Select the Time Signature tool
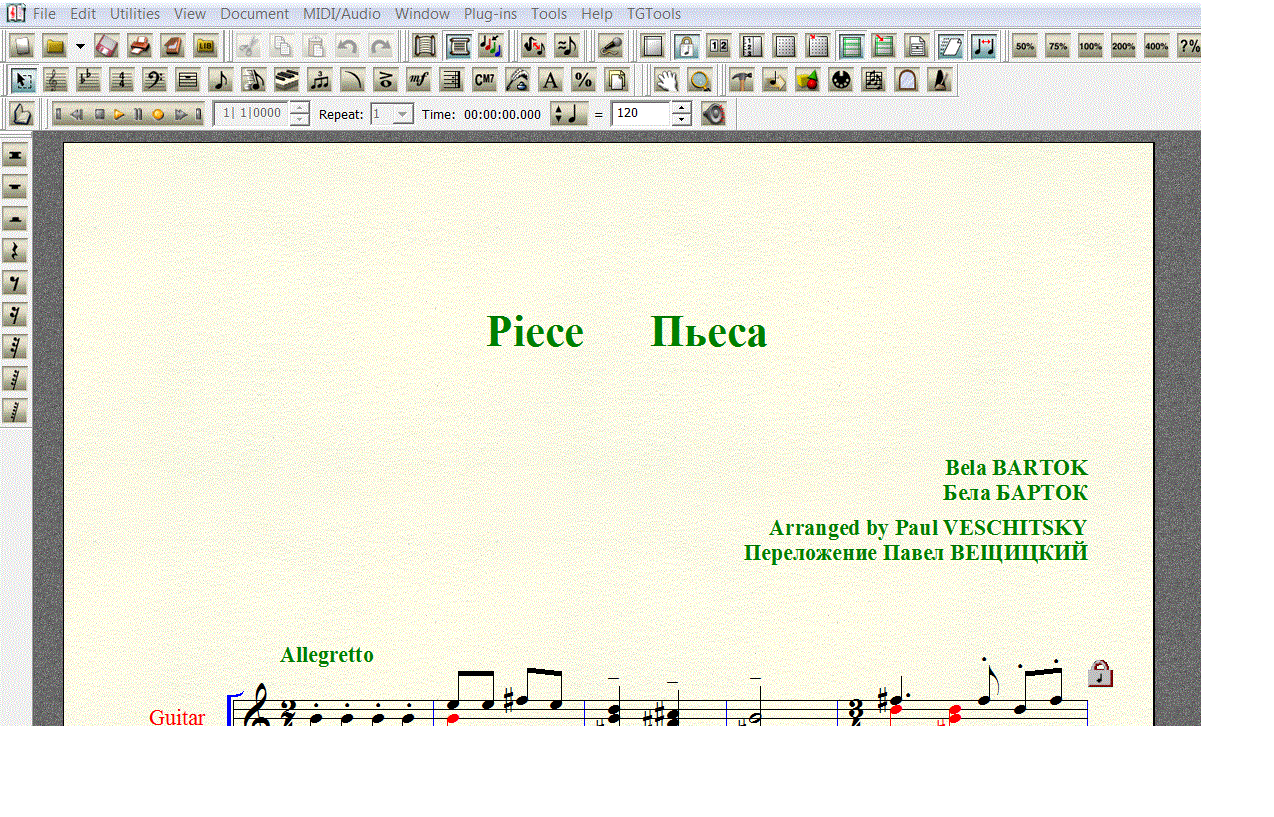Image resolution: width=1274 pixels, height=817 pixels. coord(122,81)
